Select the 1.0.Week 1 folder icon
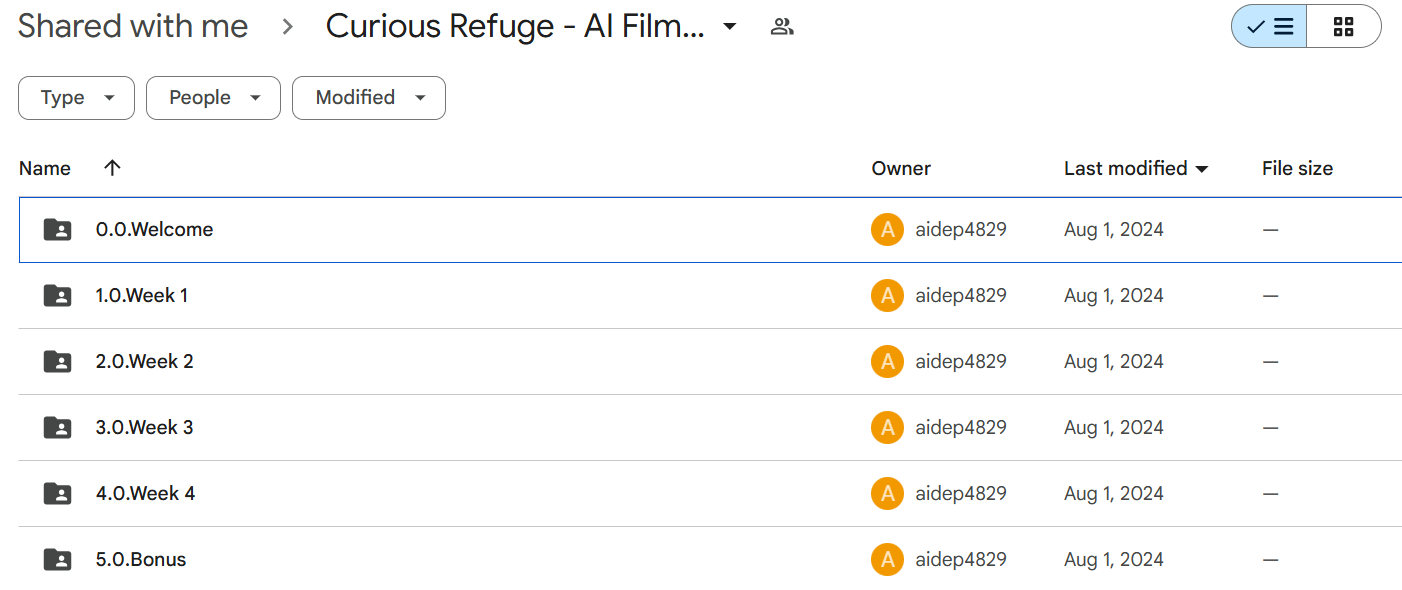 click(58, 296)
